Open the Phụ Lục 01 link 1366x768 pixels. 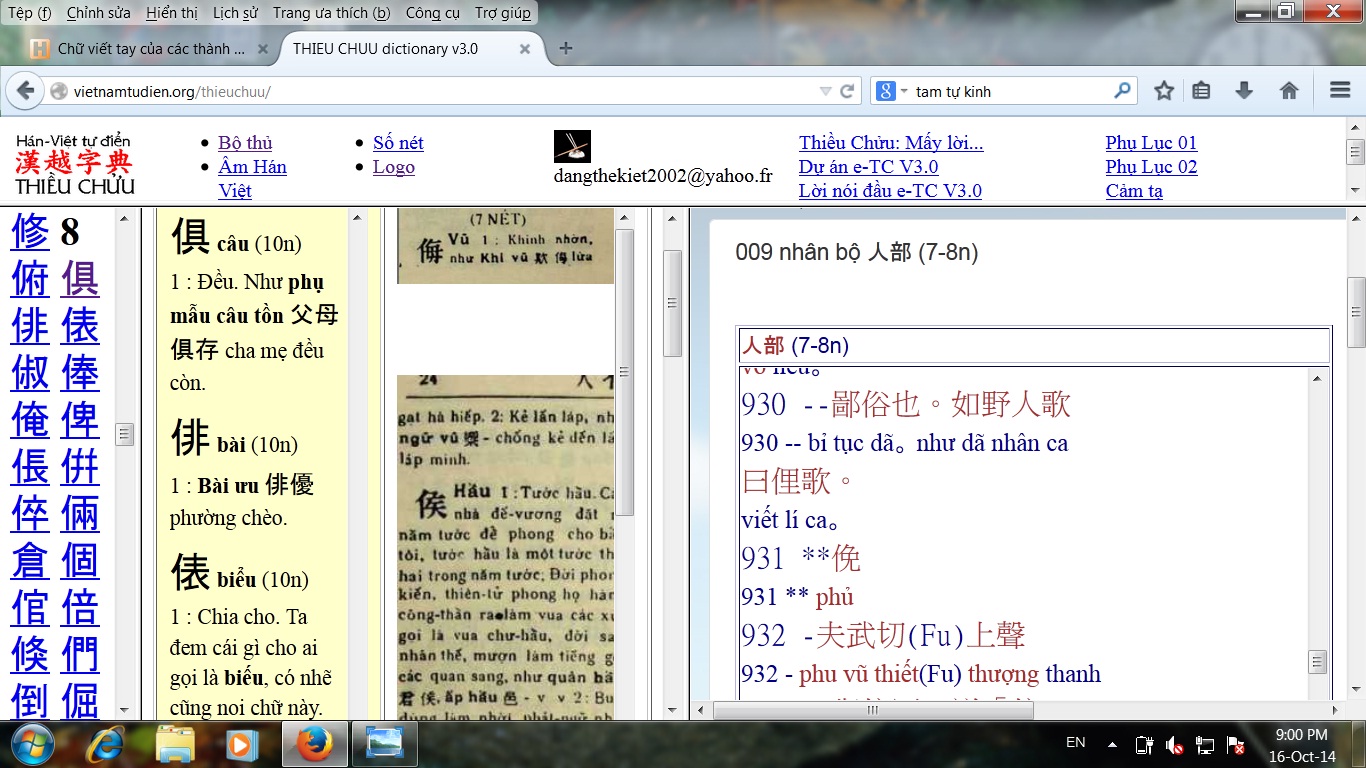coord(1151,143)
